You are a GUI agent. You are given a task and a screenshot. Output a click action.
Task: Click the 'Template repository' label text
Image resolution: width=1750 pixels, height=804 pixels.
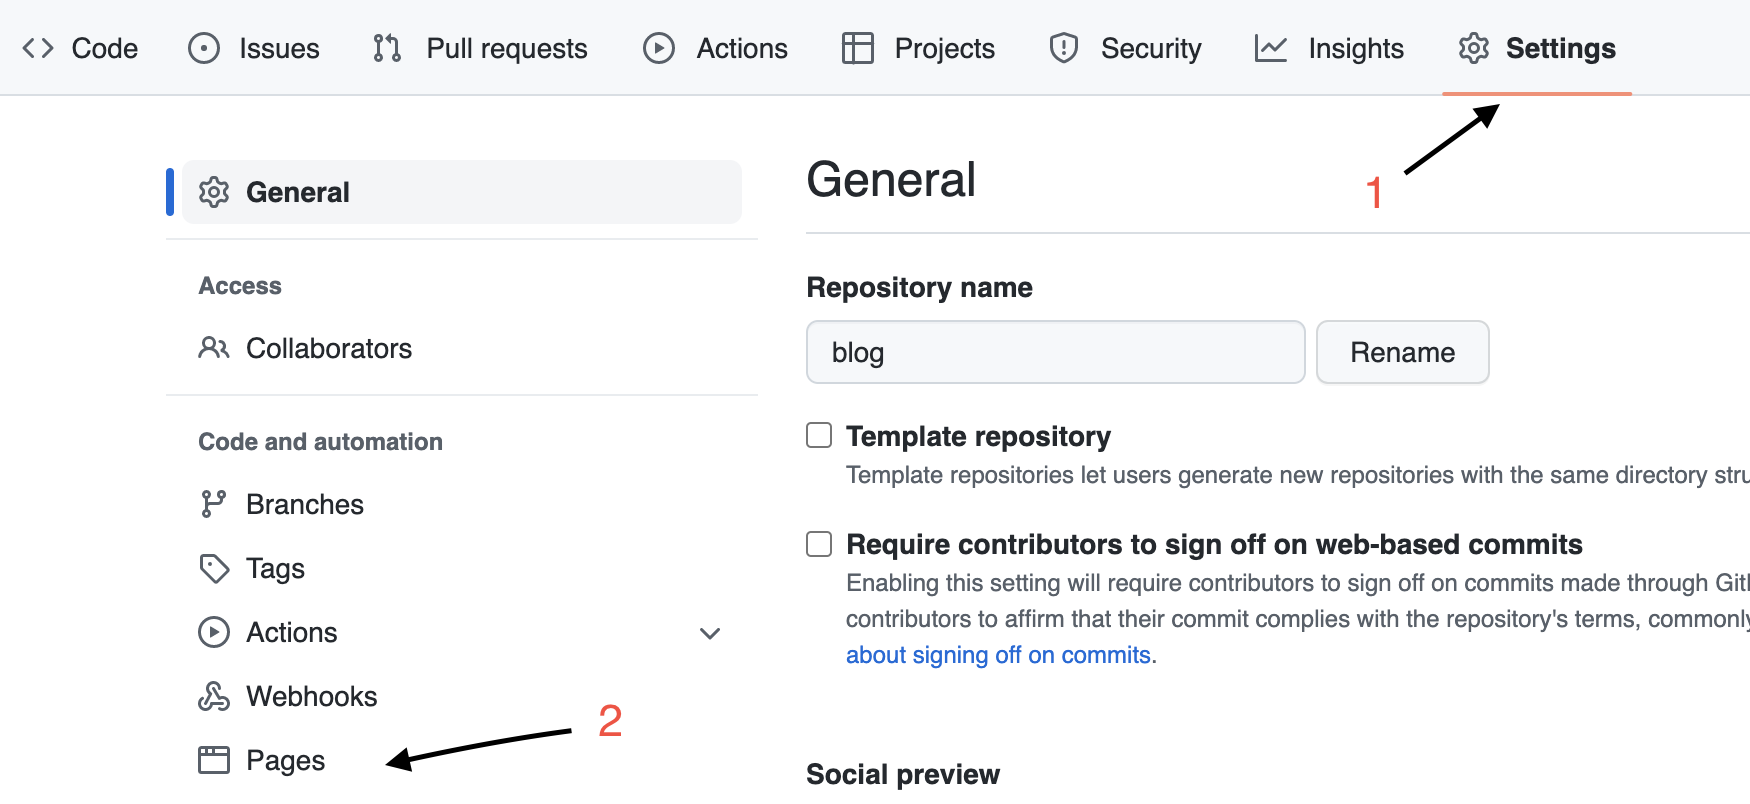(x=978, y=436)
